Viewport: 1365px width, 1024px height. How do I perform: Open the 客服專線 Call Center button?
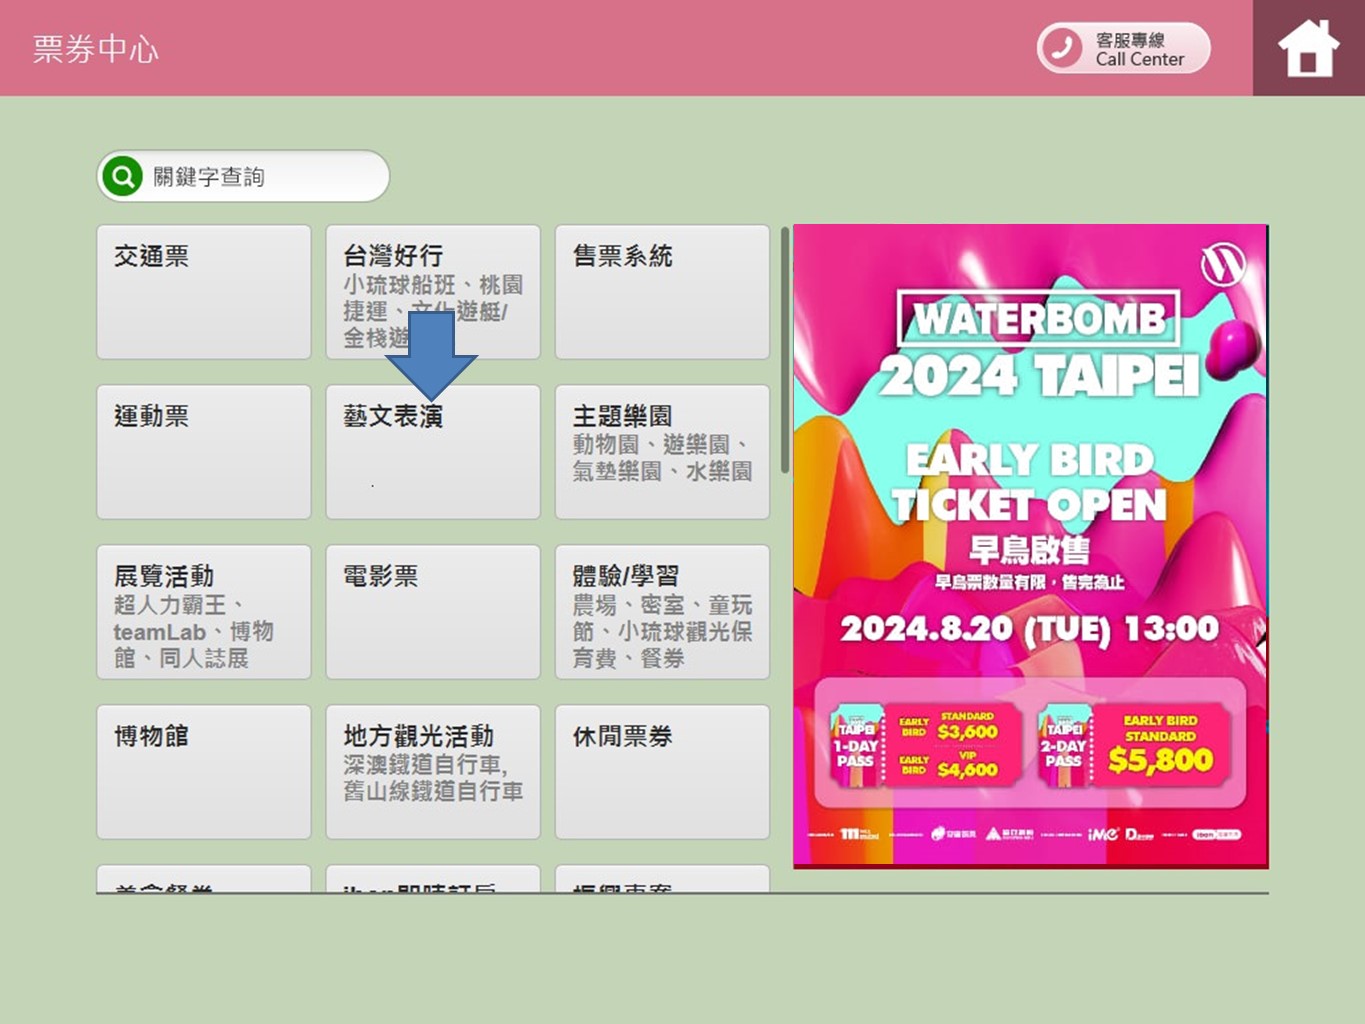[1124, 48]
